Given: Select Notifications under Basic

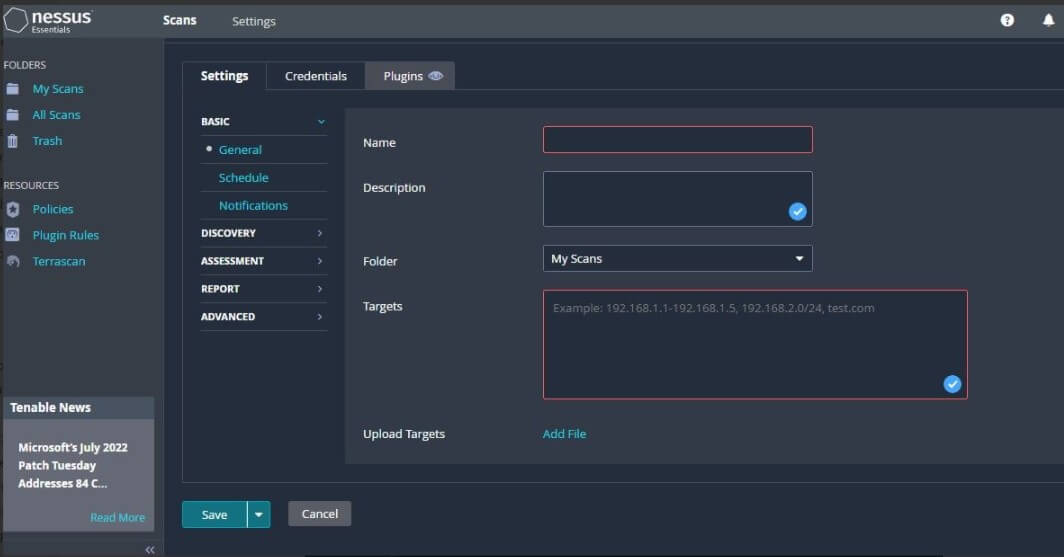Looking at the screenshot, I should [x=253, y=206].
